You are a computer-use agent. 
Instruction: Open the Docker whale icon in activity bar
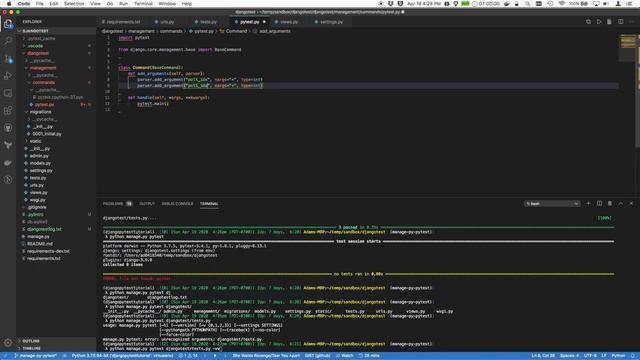(8, 162)
